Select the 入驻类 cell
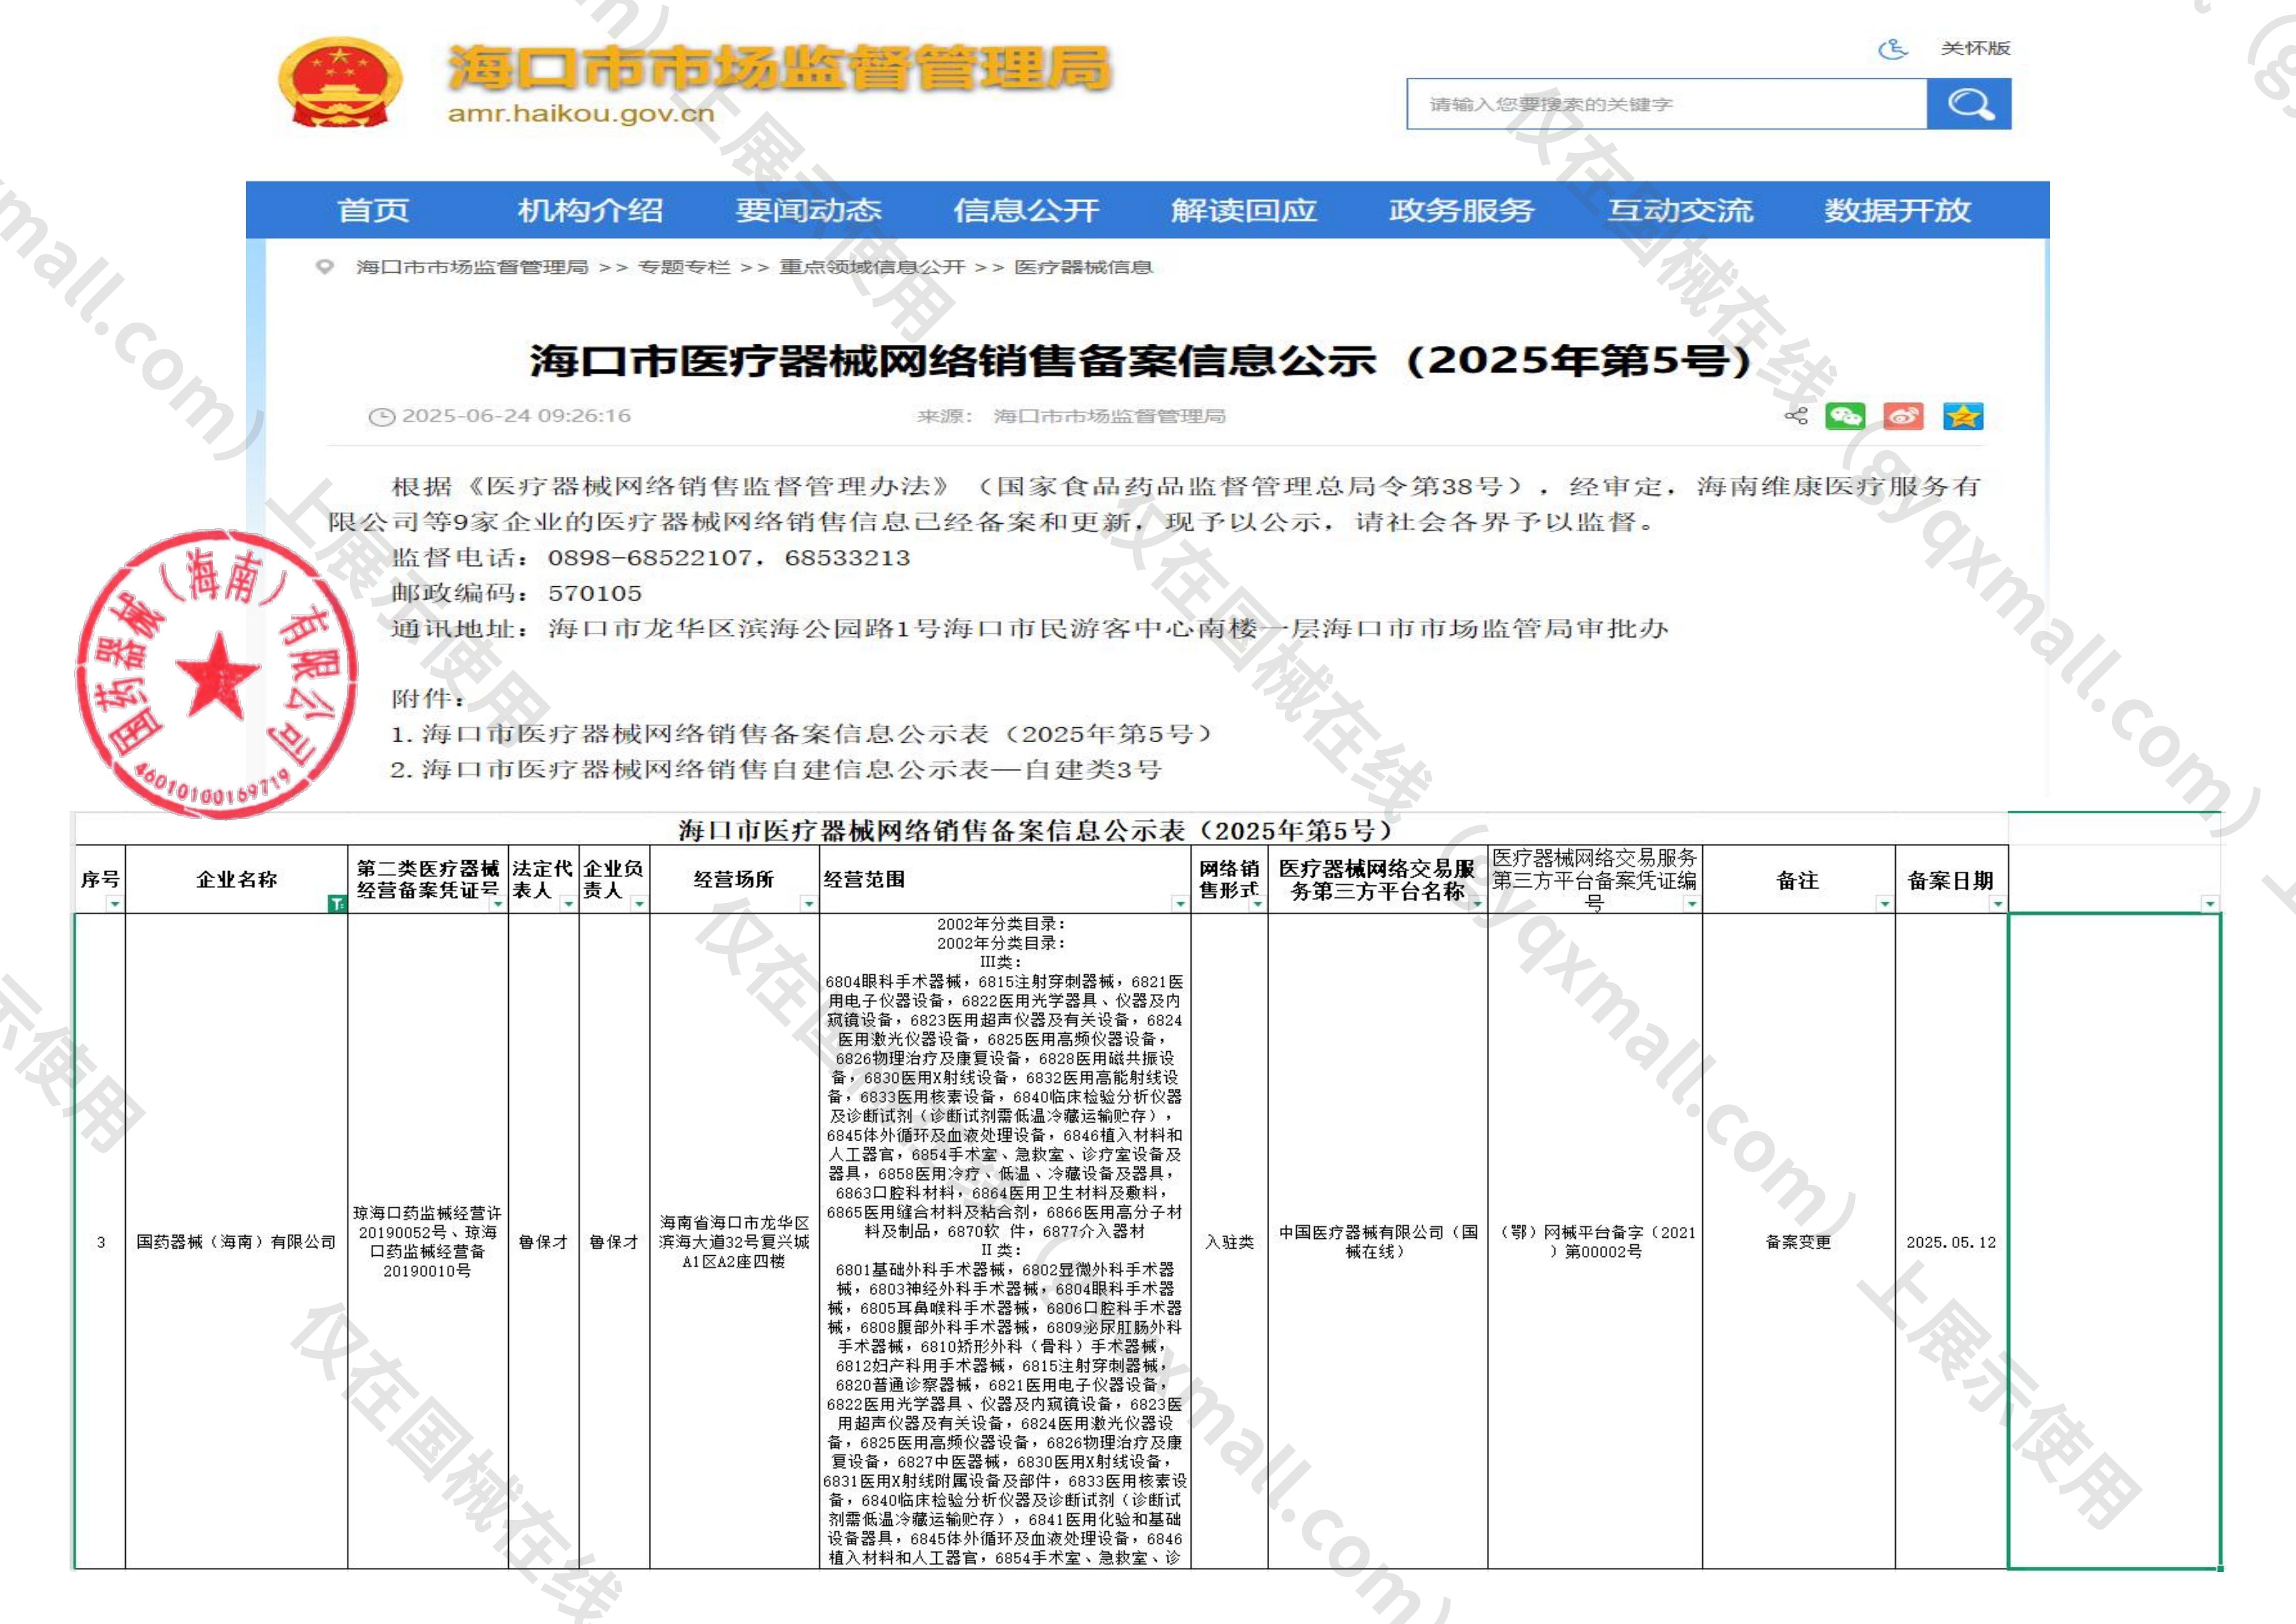 (1229, 1241)
